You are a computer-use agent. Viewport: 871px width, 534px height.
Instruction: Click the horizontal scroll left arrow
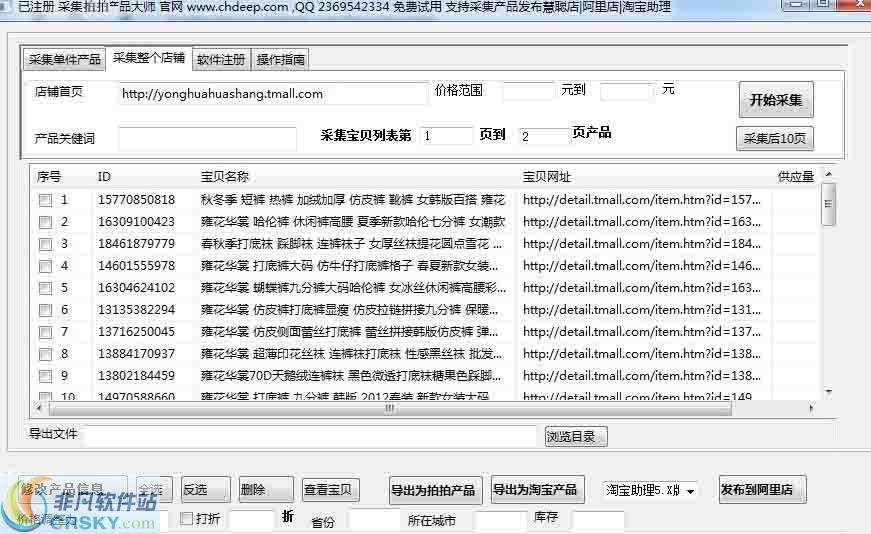coord(38,409)
